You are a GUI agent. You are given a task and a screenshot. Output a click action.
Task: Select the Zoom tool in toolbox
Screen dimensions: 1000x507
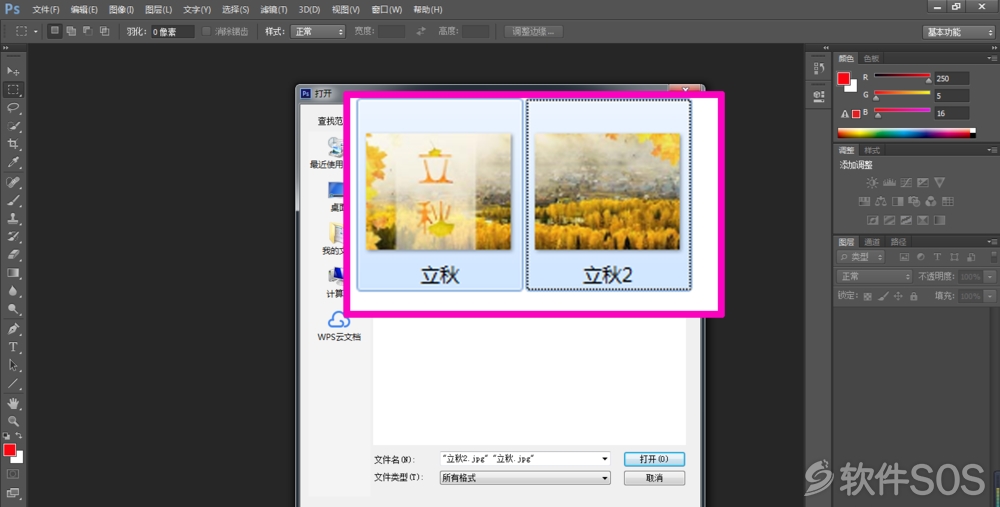coord(13,421)
